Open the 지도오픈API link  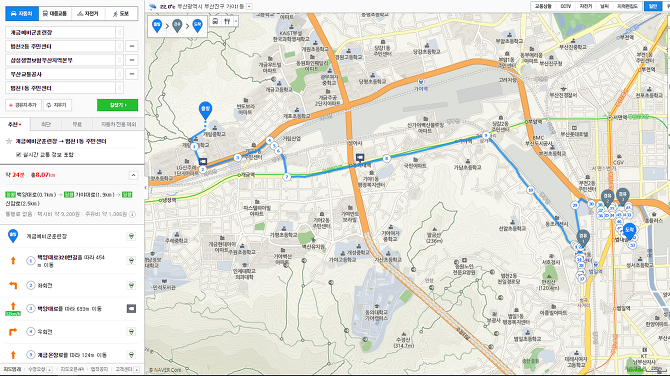coord(71,369)
